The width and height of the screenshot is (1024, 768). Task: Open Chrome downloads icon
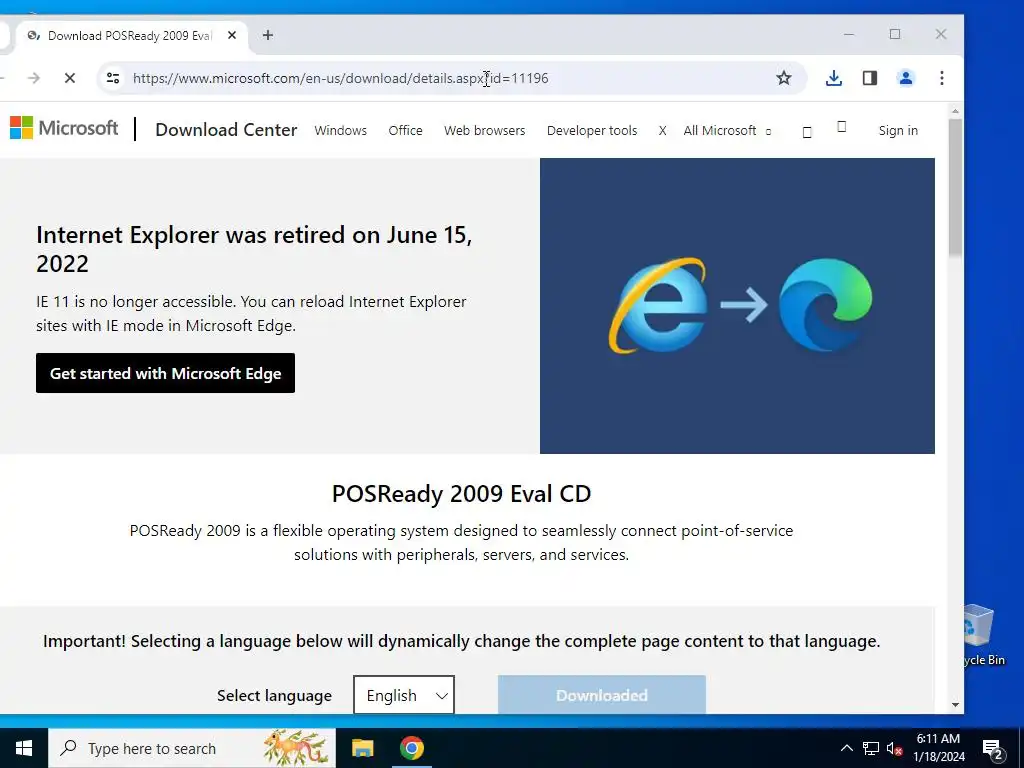[x=833, y=78]
